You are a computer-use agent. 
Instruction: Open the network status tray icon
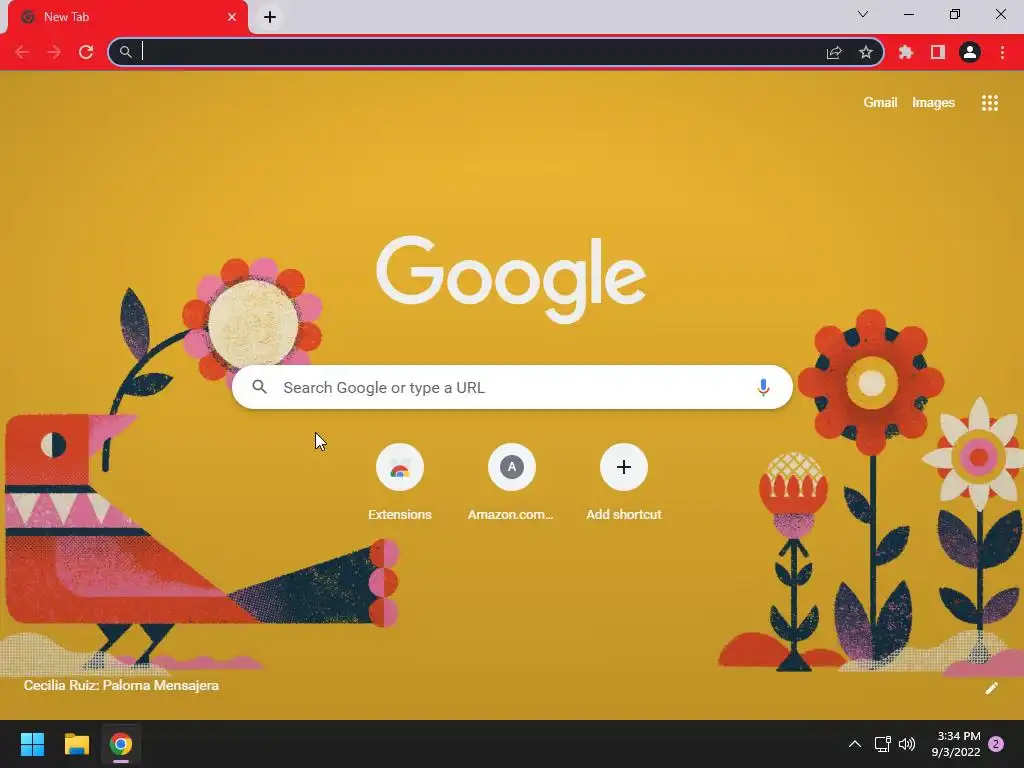point(882,744)
